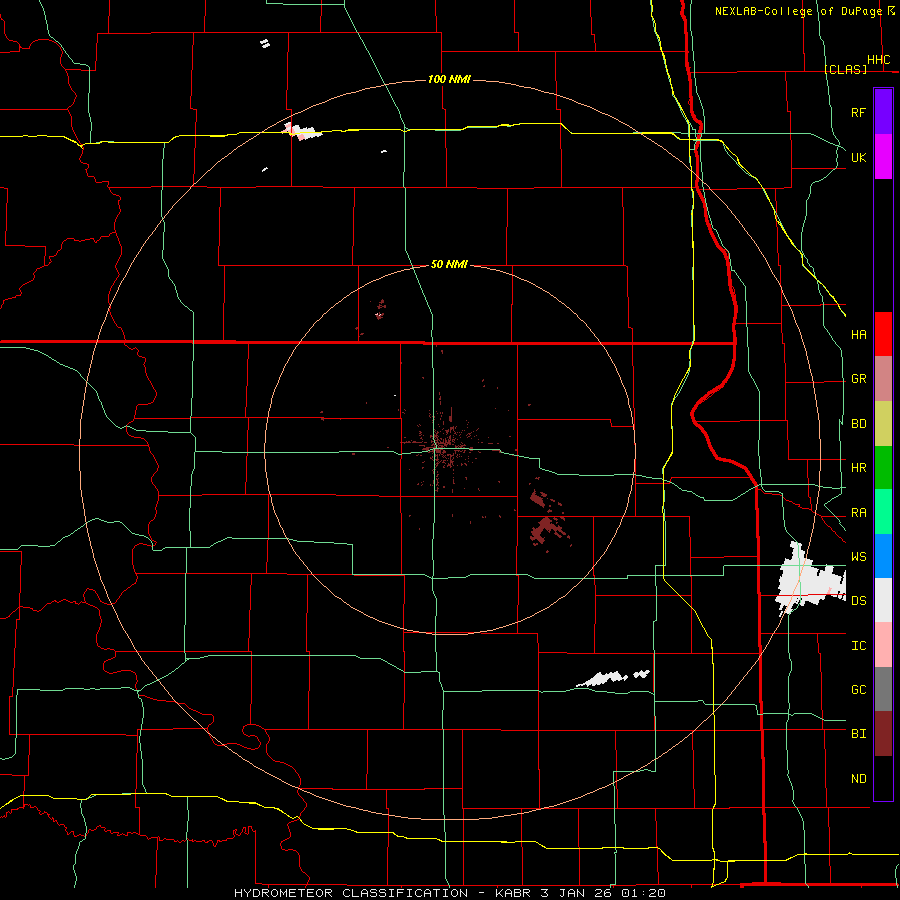This screenshot has width=900, height=900.
Task: Click the HR dark green legend swatch
Action: [x=883, y=468]
